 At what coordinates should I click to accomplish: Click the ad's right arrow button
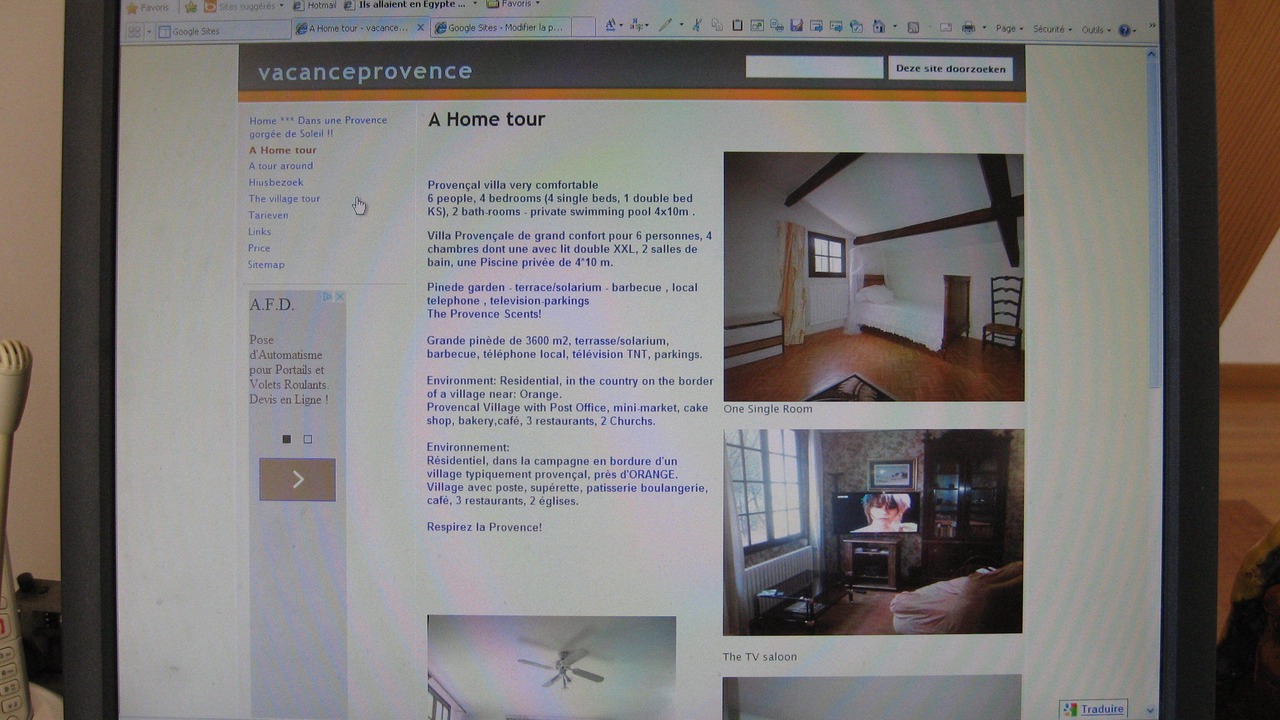click(297, 479)
